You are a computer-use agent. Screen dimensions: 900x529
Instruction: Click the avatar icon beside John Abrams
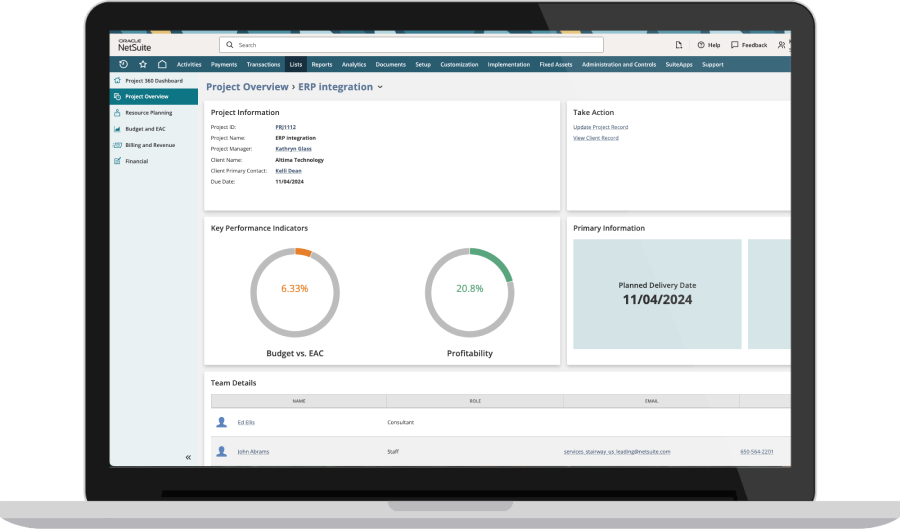222,452
